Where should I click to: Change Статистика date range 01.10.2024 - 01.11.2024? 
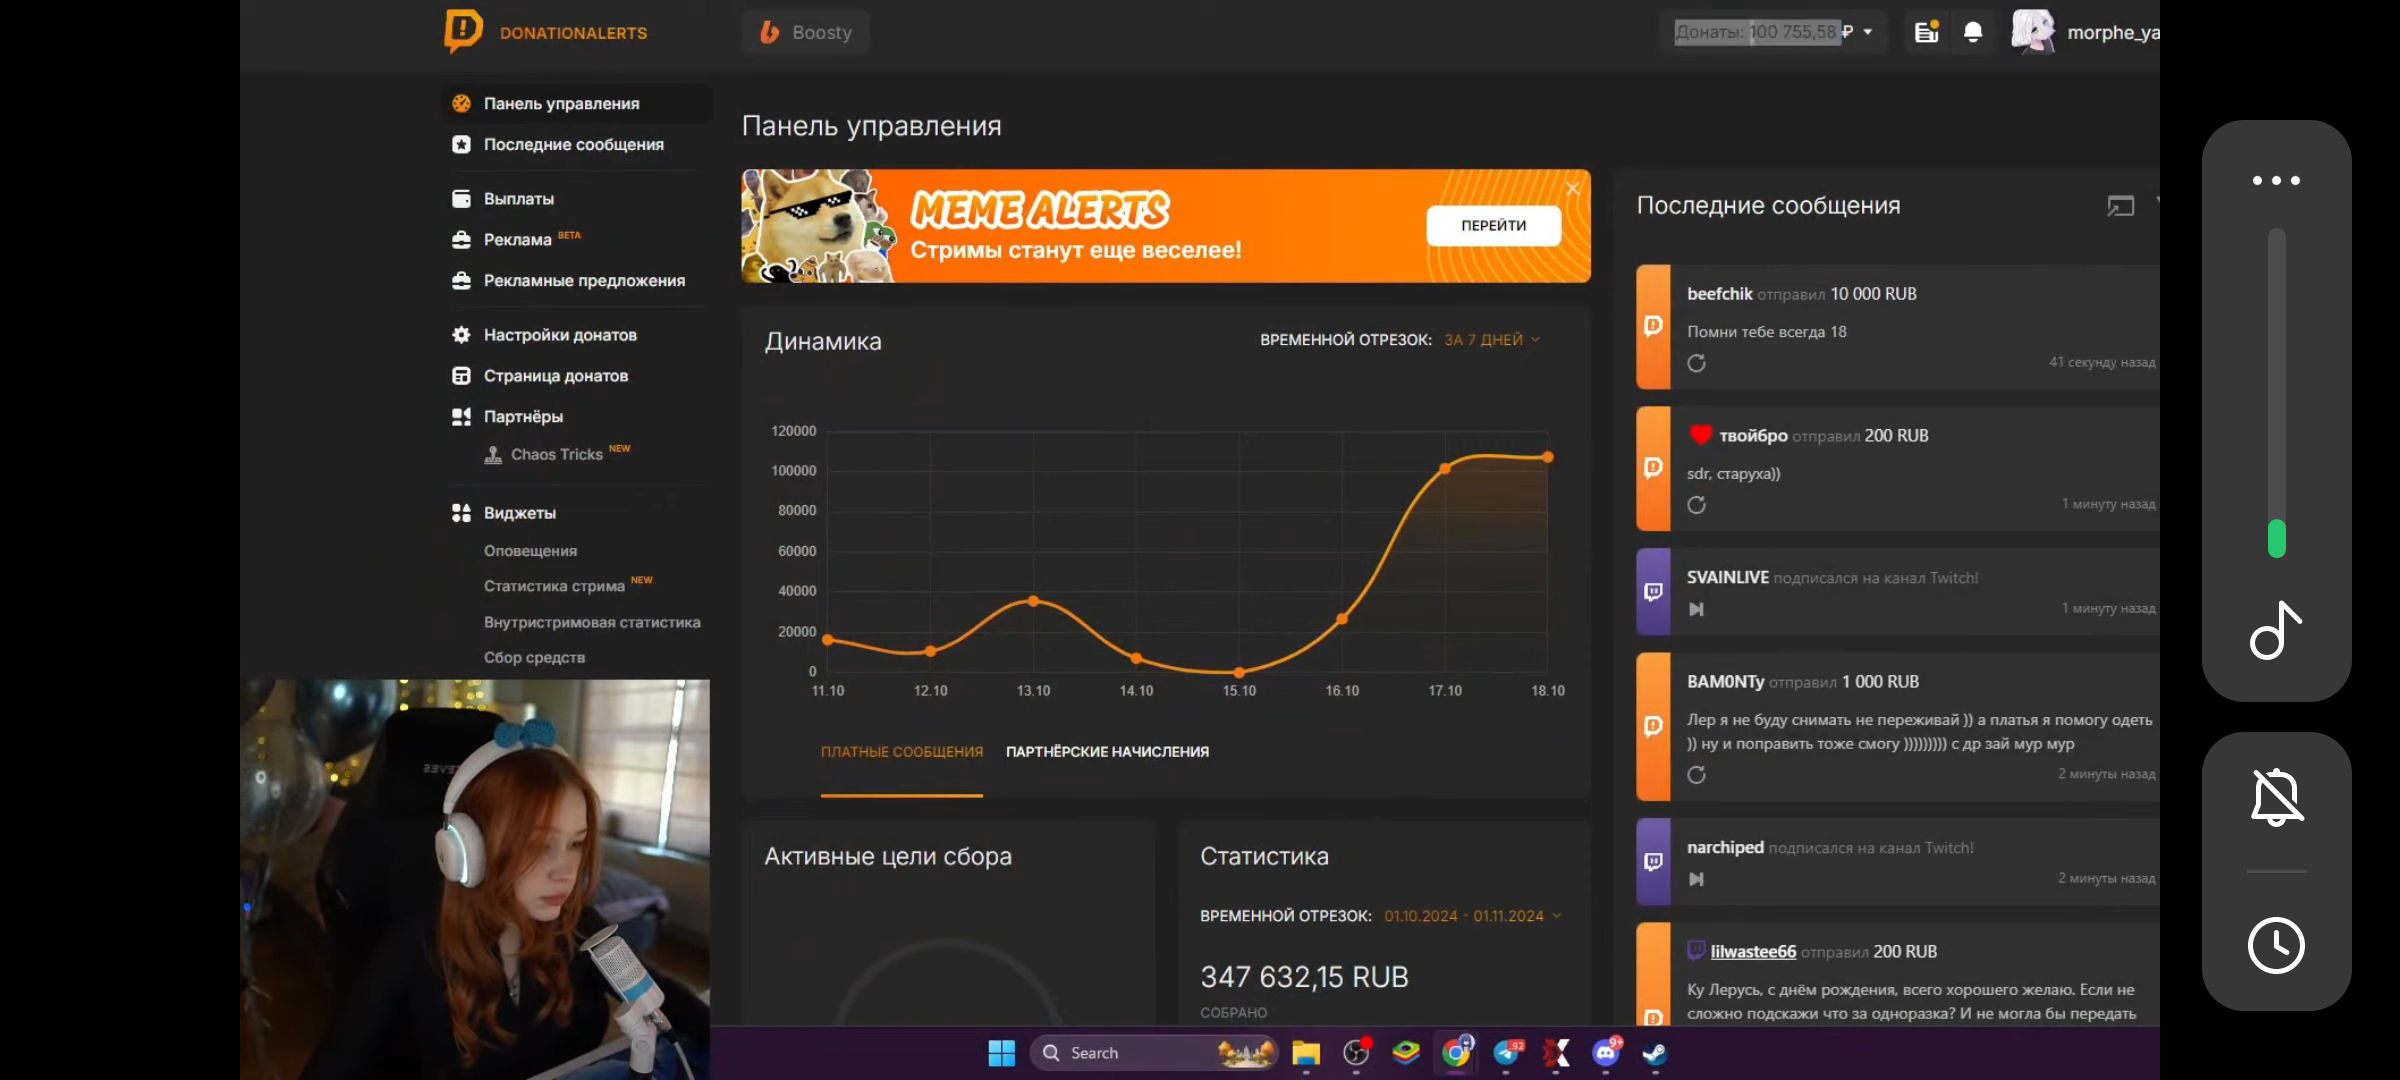[x=1472, y=916]
